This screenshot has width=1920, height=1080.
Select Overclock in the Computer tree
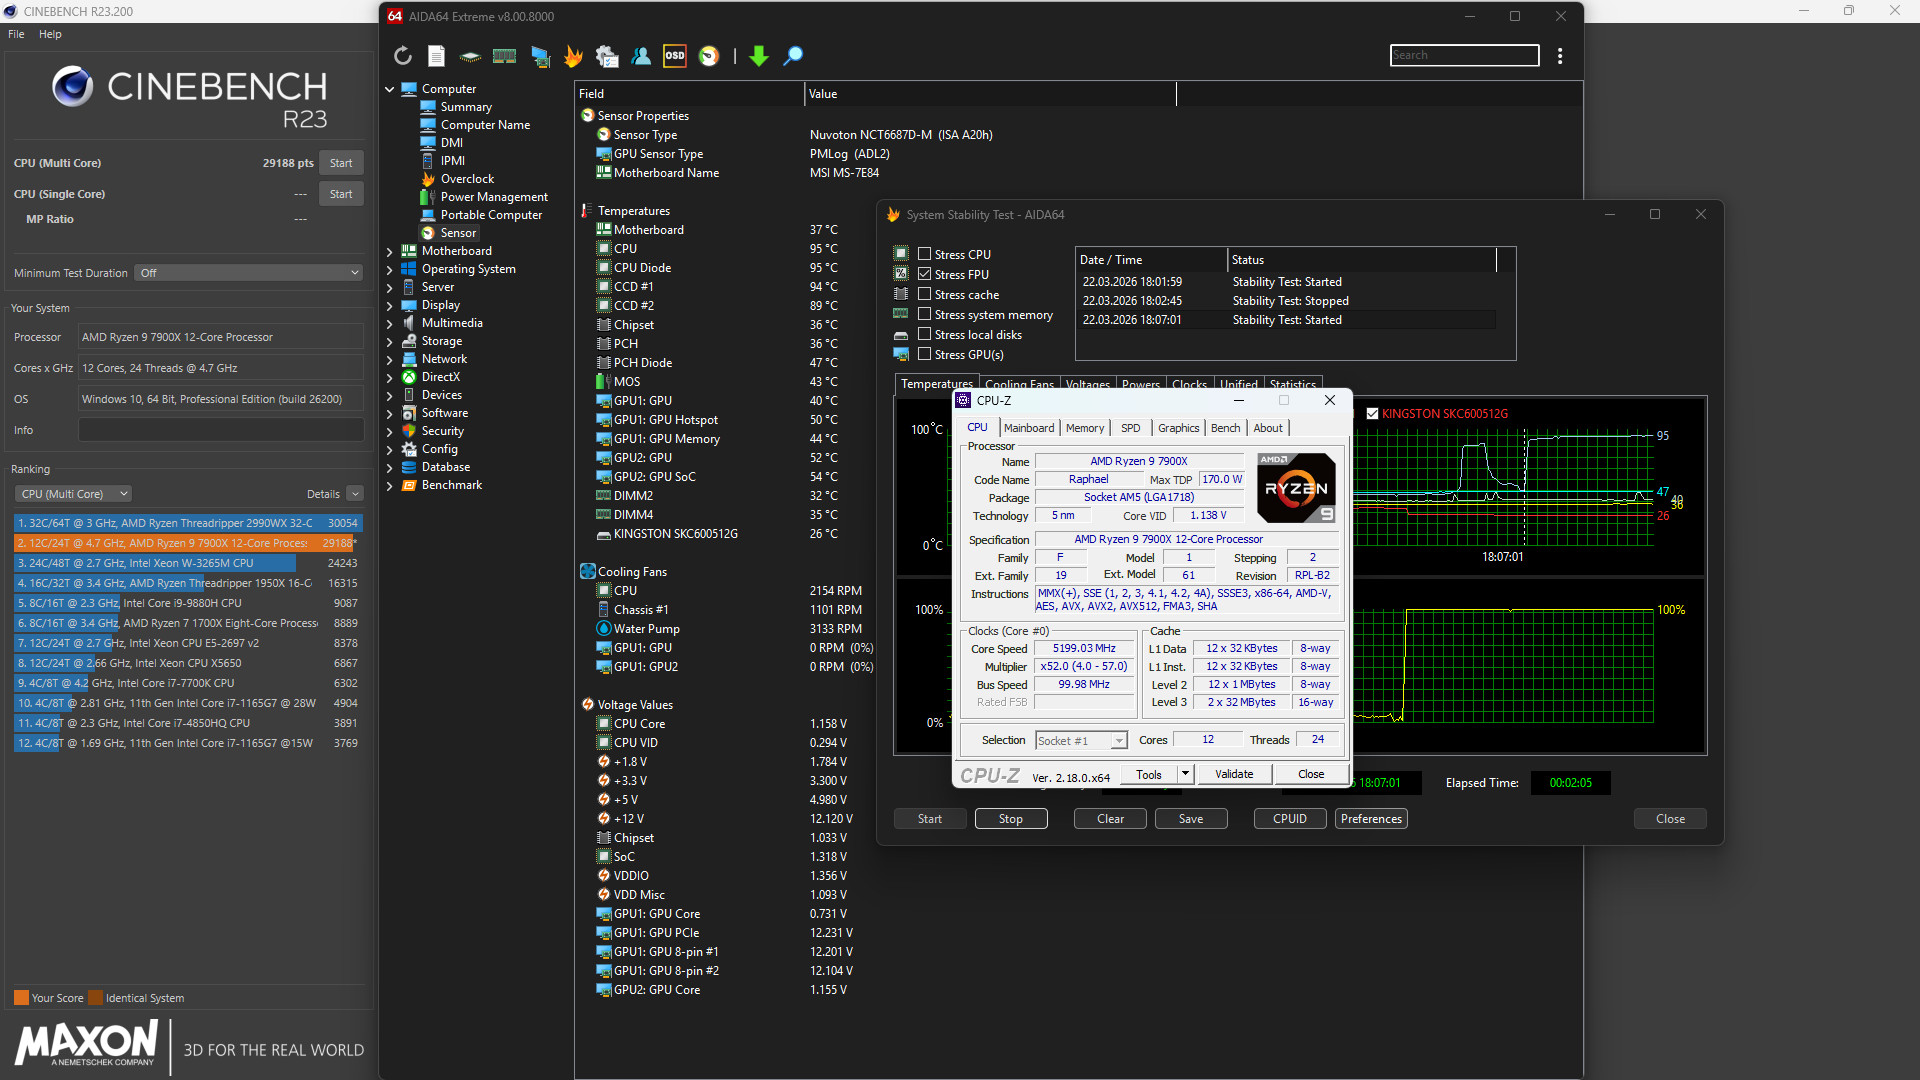[467, 179]
